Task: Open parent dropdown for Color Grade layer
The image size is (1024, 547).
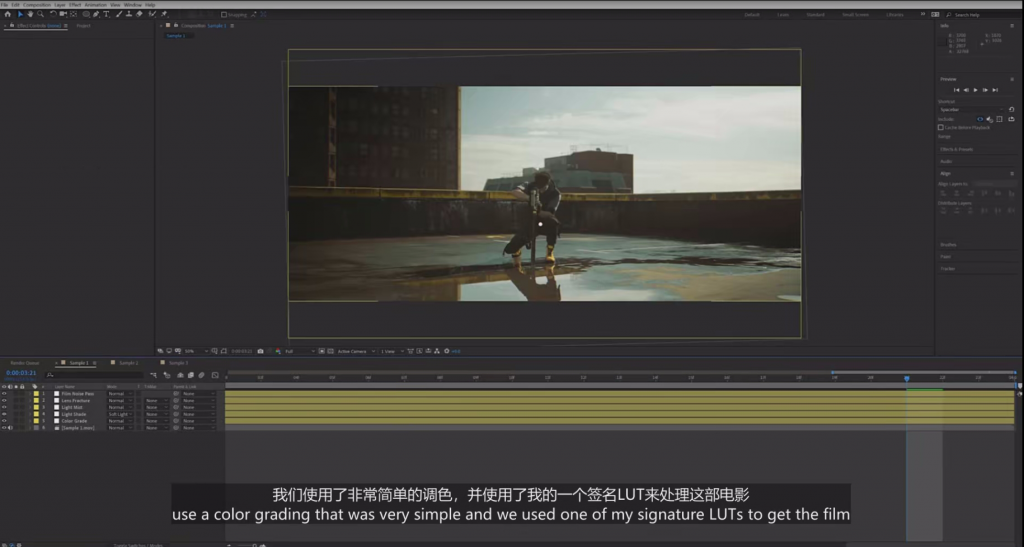Action: pyautogui.click(x=199, y=421)
